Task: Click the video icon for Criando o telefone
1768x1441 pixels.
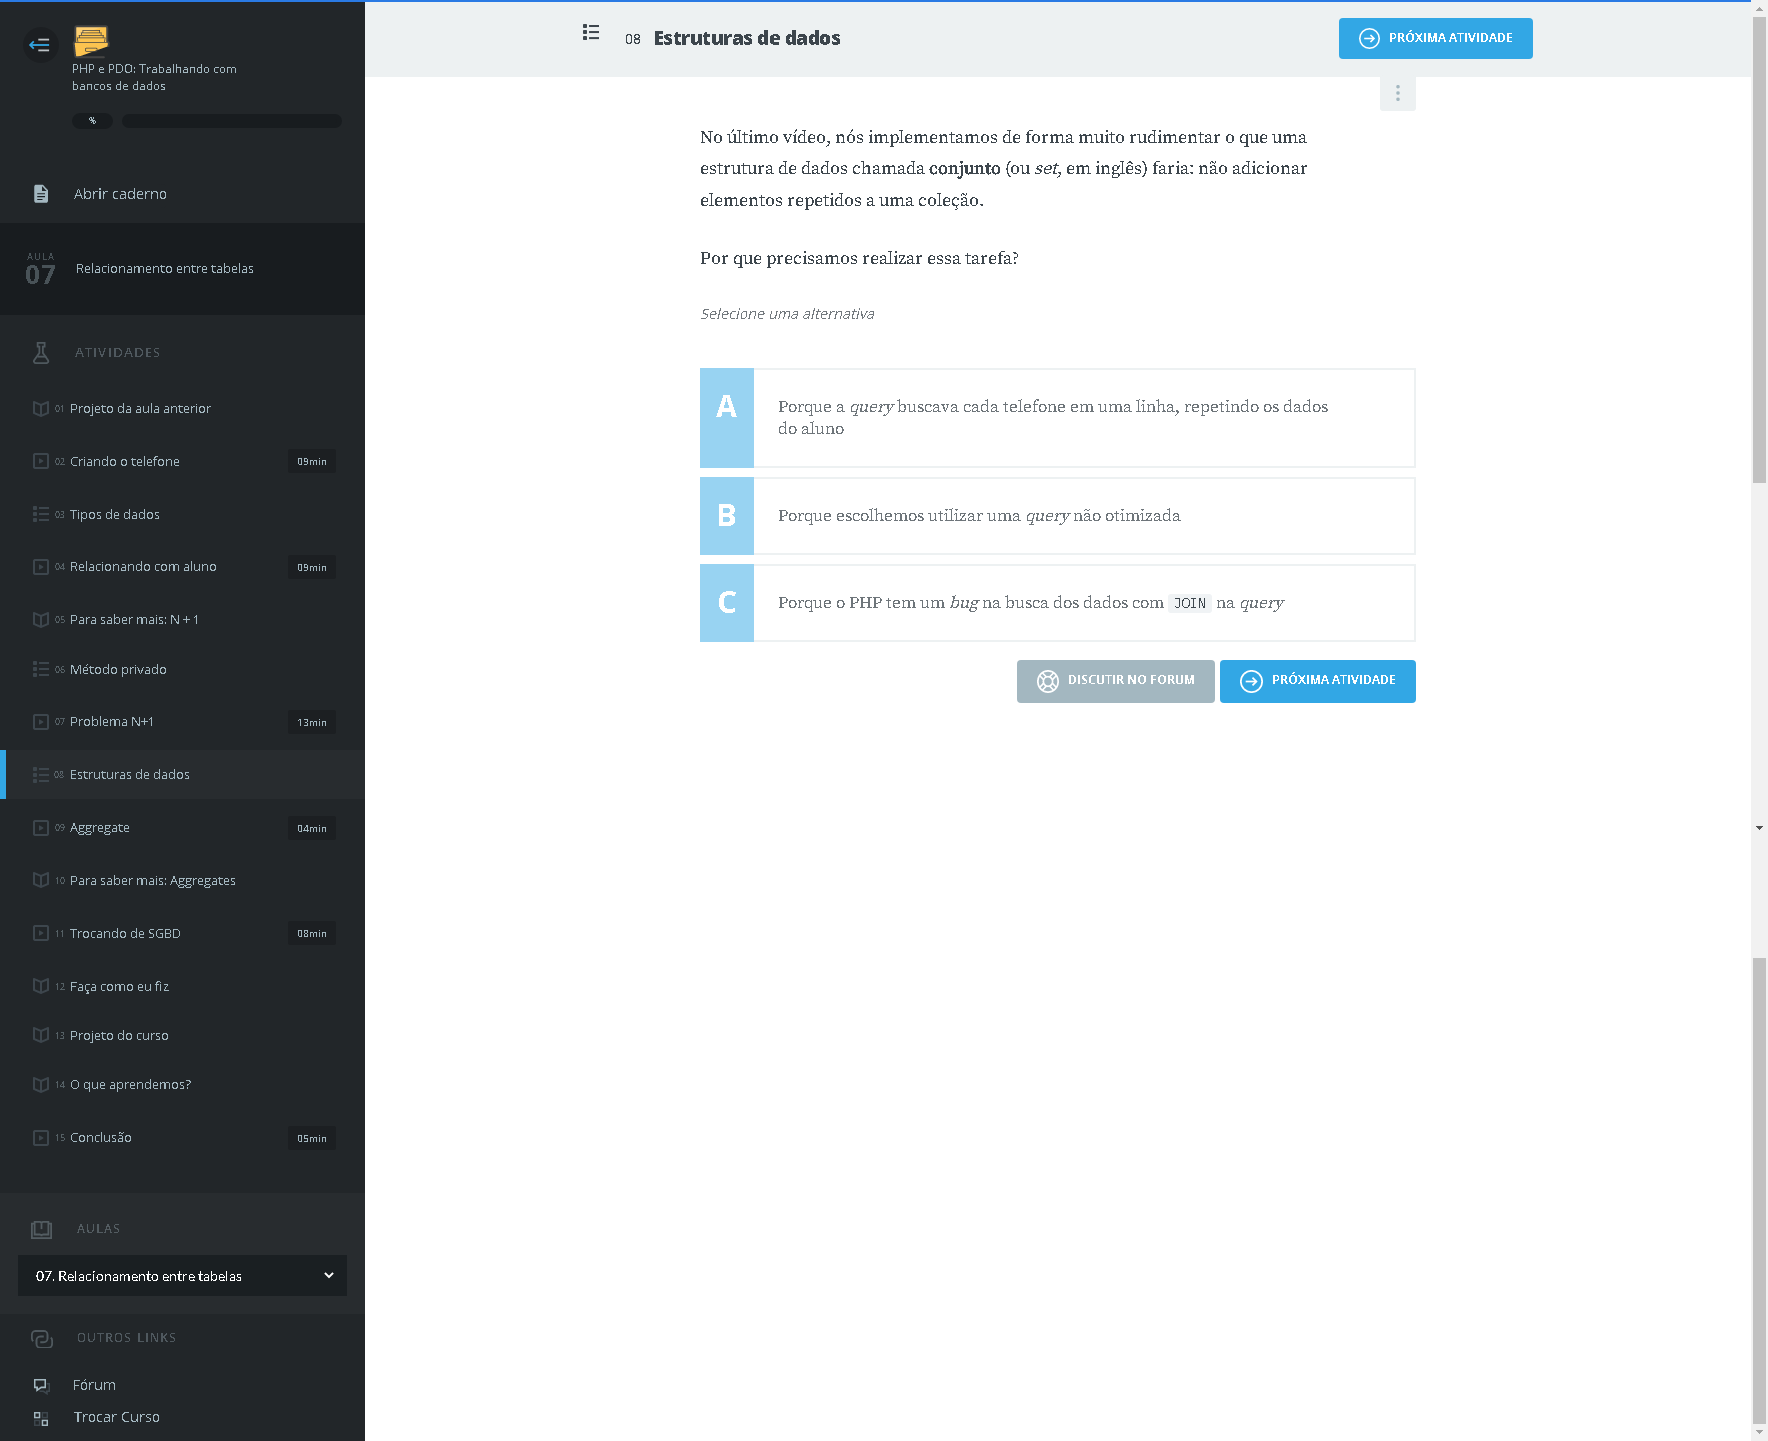Action: point(41,461)
